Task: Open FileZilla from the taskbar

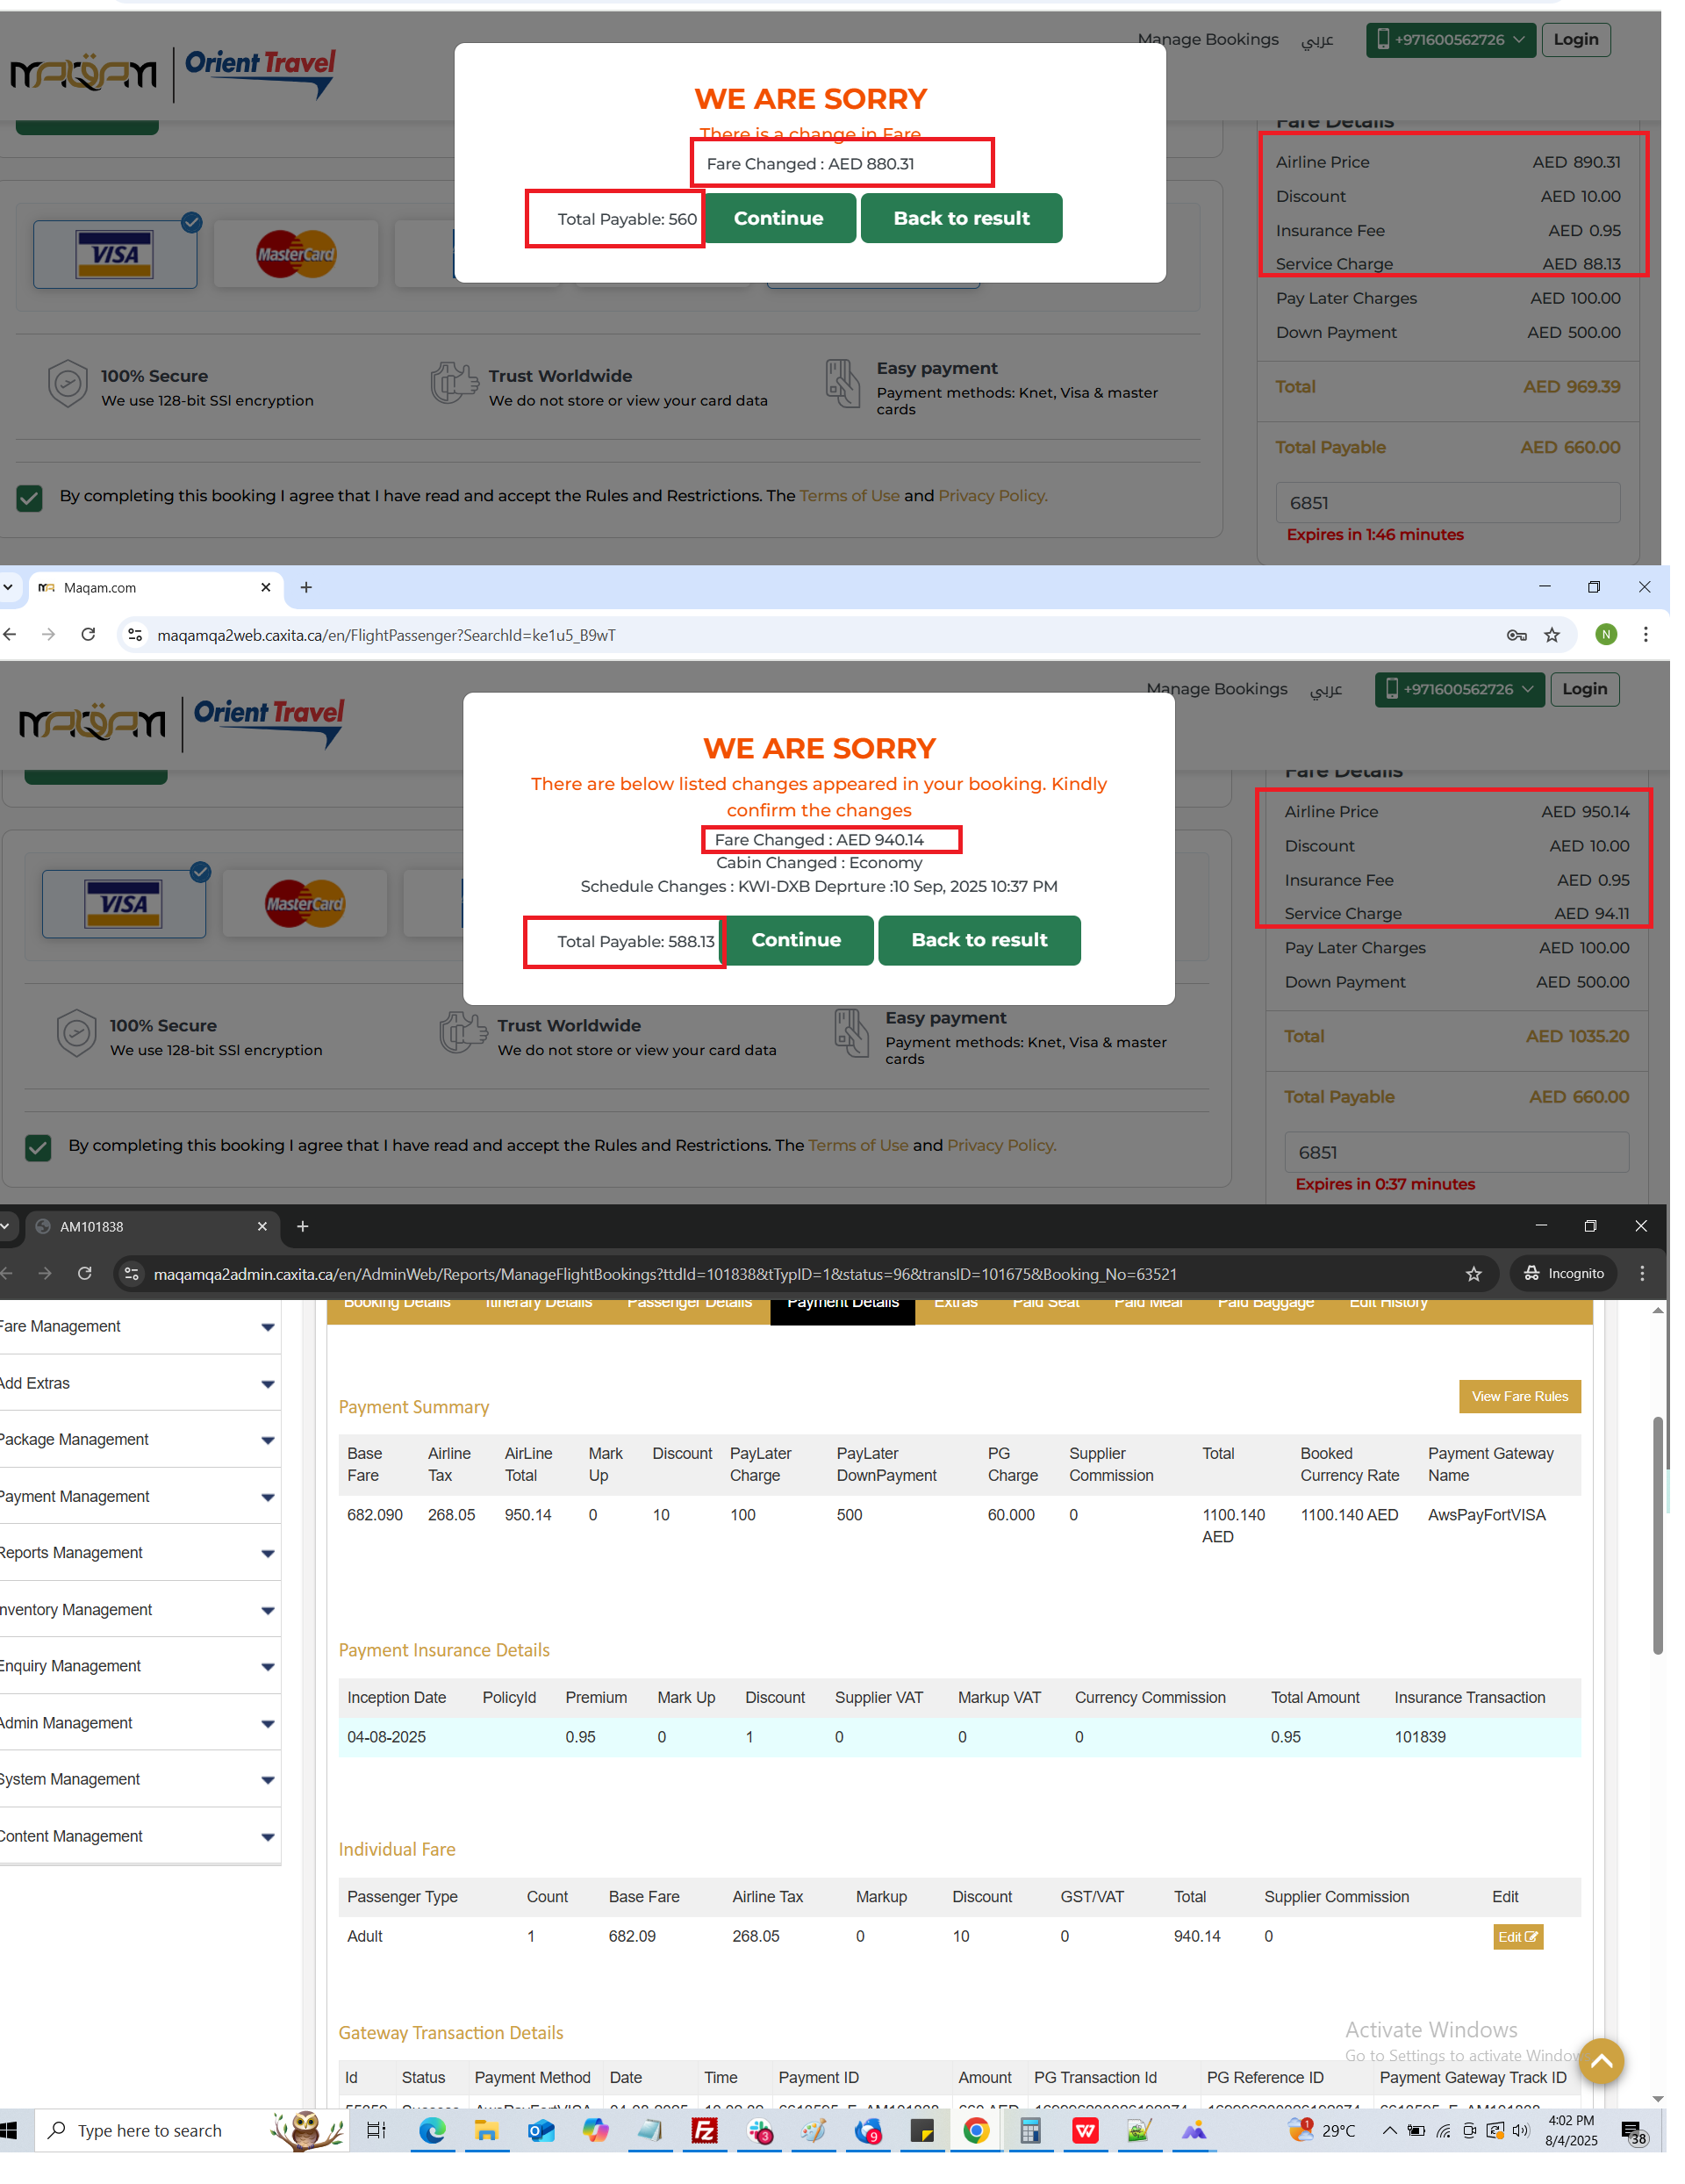Action: pyautogui.click(x=704, y=2131)
